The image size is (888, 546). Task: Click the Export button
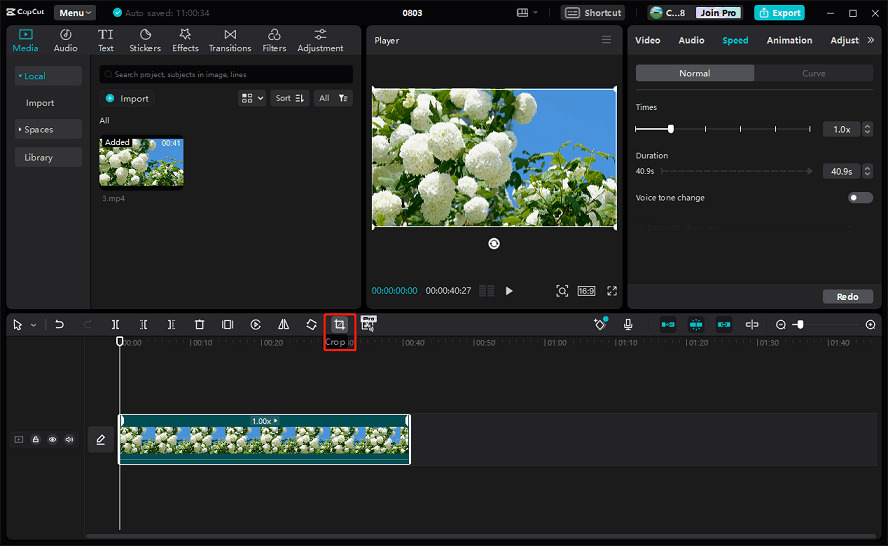[x=779, y=13]
